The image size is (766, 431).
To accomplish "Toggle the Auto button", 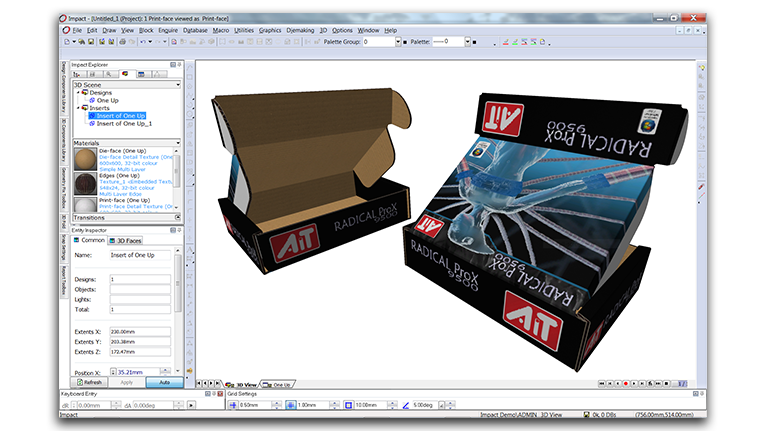I will pos(164,382).
